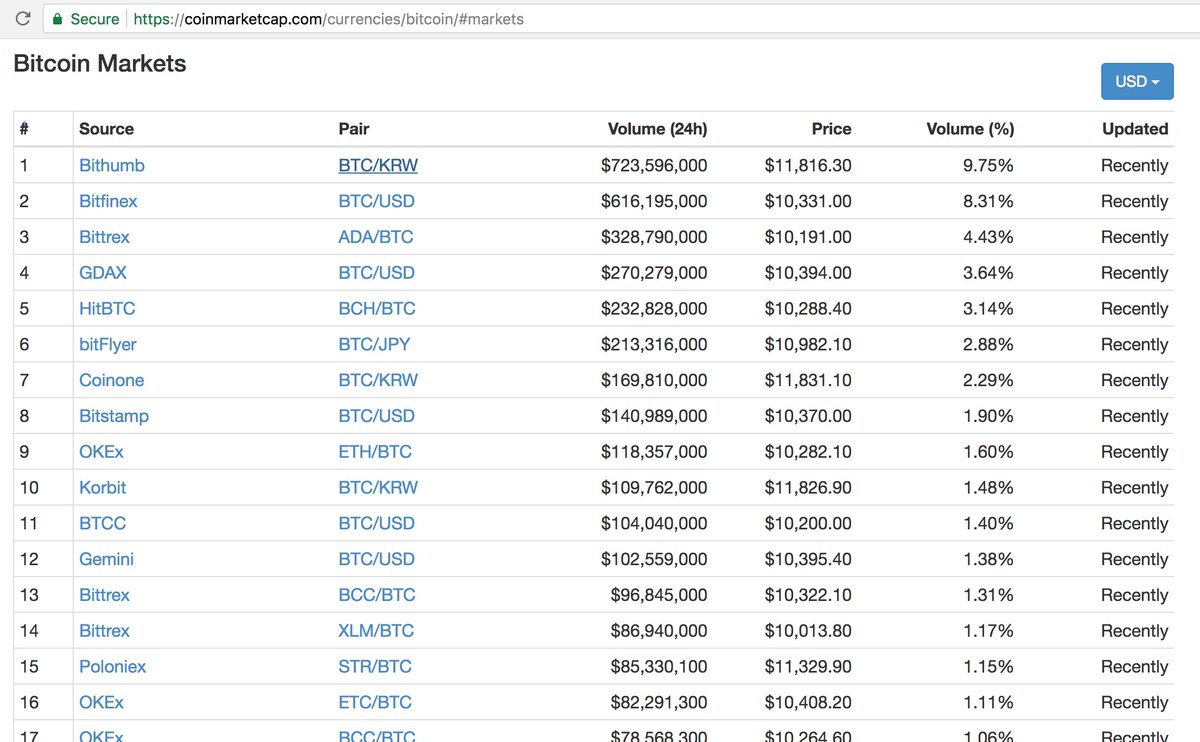Click the # column header

pos(24,129)
